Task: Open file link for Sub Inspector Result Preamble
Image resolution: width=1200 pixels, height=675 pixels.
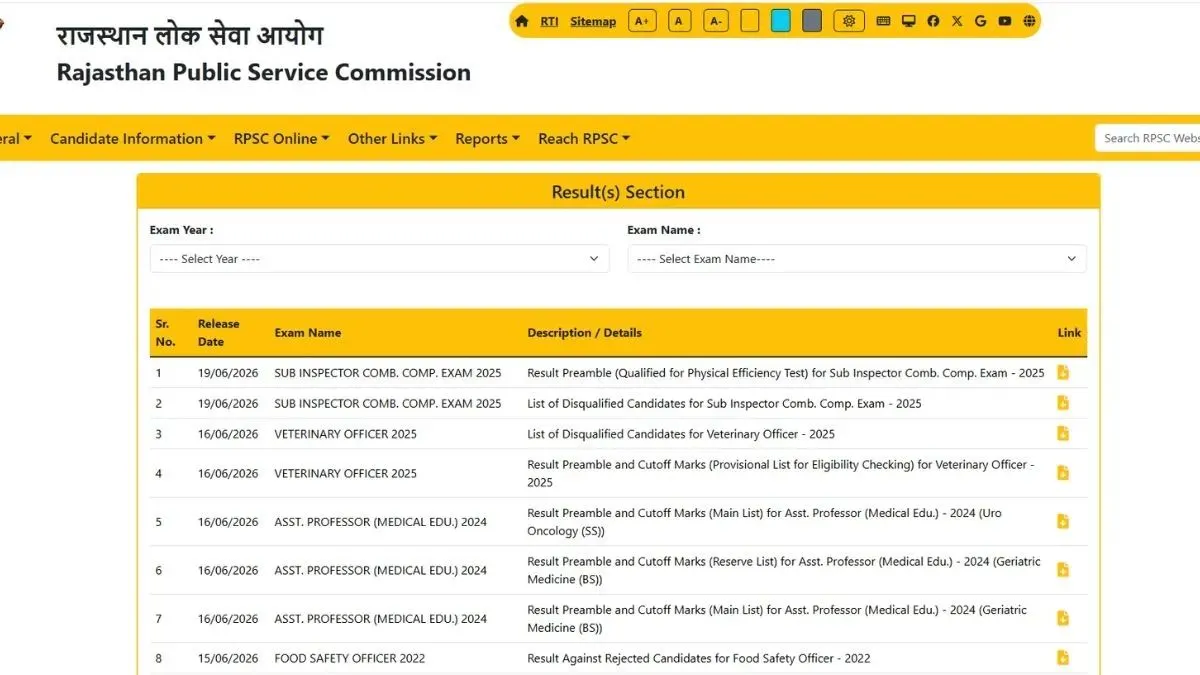Action: tap(1063, 373)
